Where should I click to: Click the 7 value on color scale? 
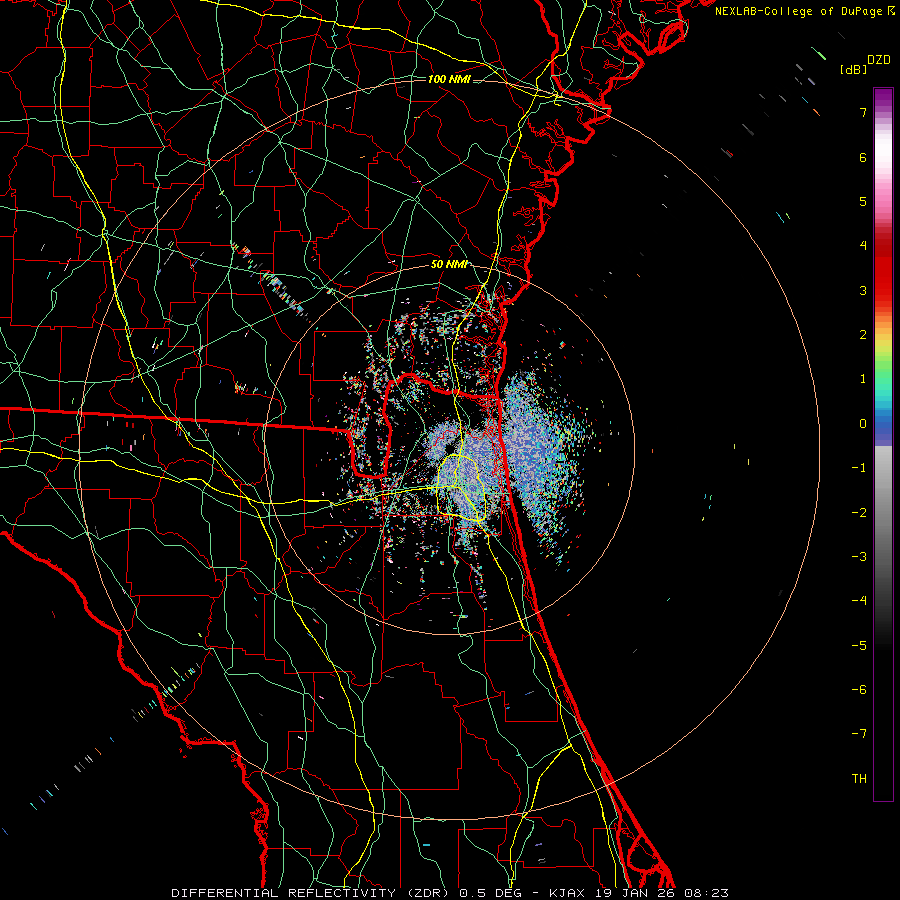[x=863, y=112]
